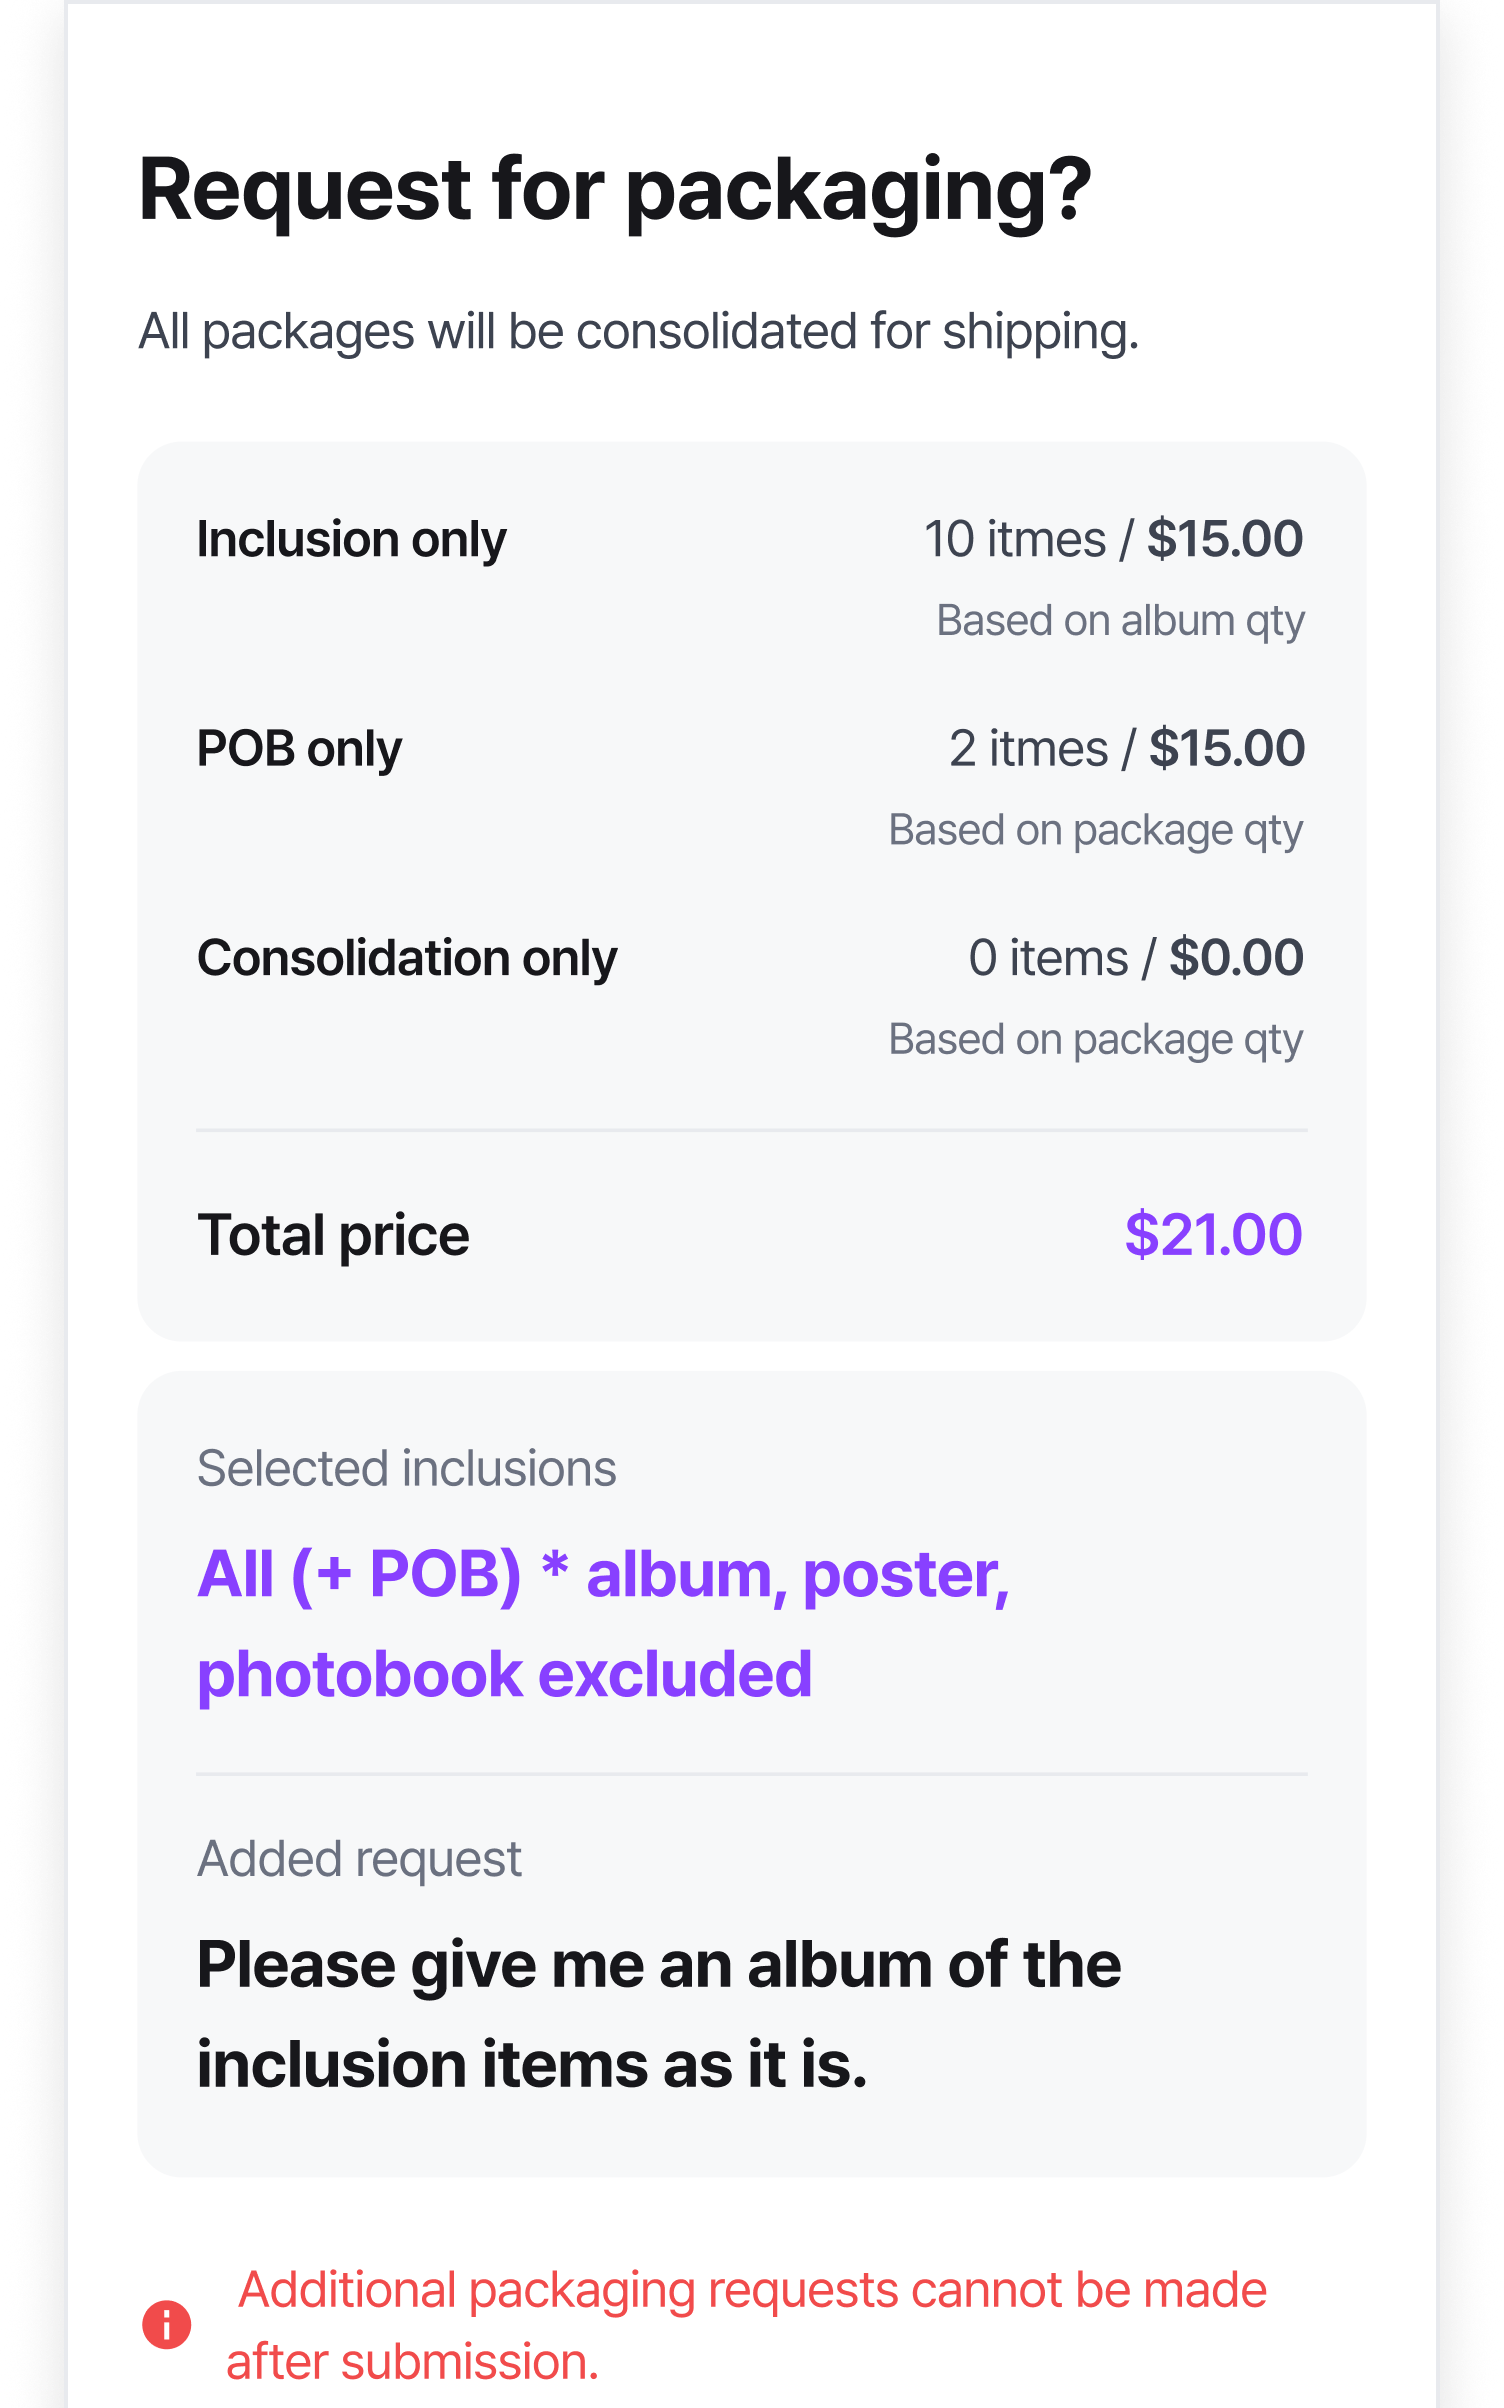Click the "Request for packaging?" heading

click(614, 190)
